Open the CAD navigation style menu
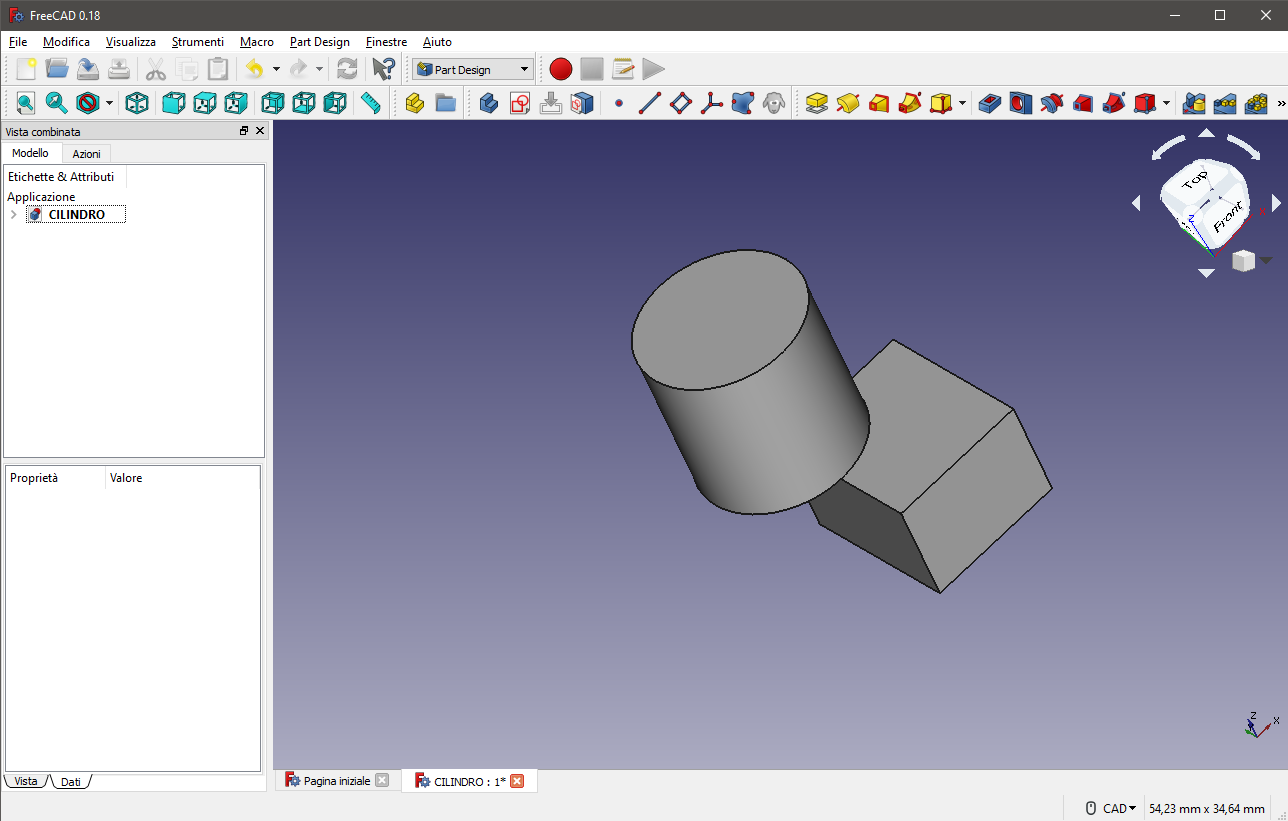The height and width of the screenshot is (821, 1288). click(1111, 808)
